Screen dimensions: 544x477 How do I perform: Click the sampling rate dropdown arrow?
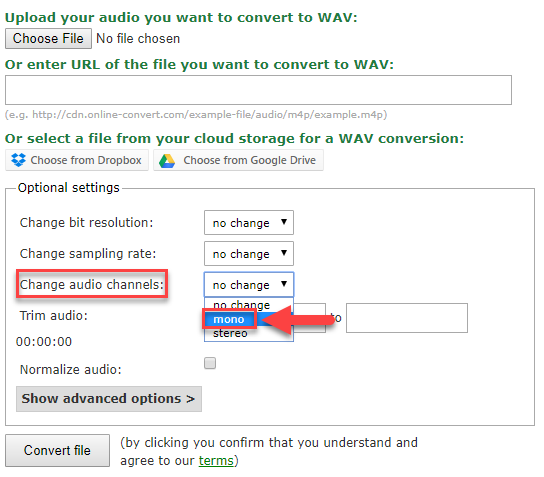click(284, 253)
